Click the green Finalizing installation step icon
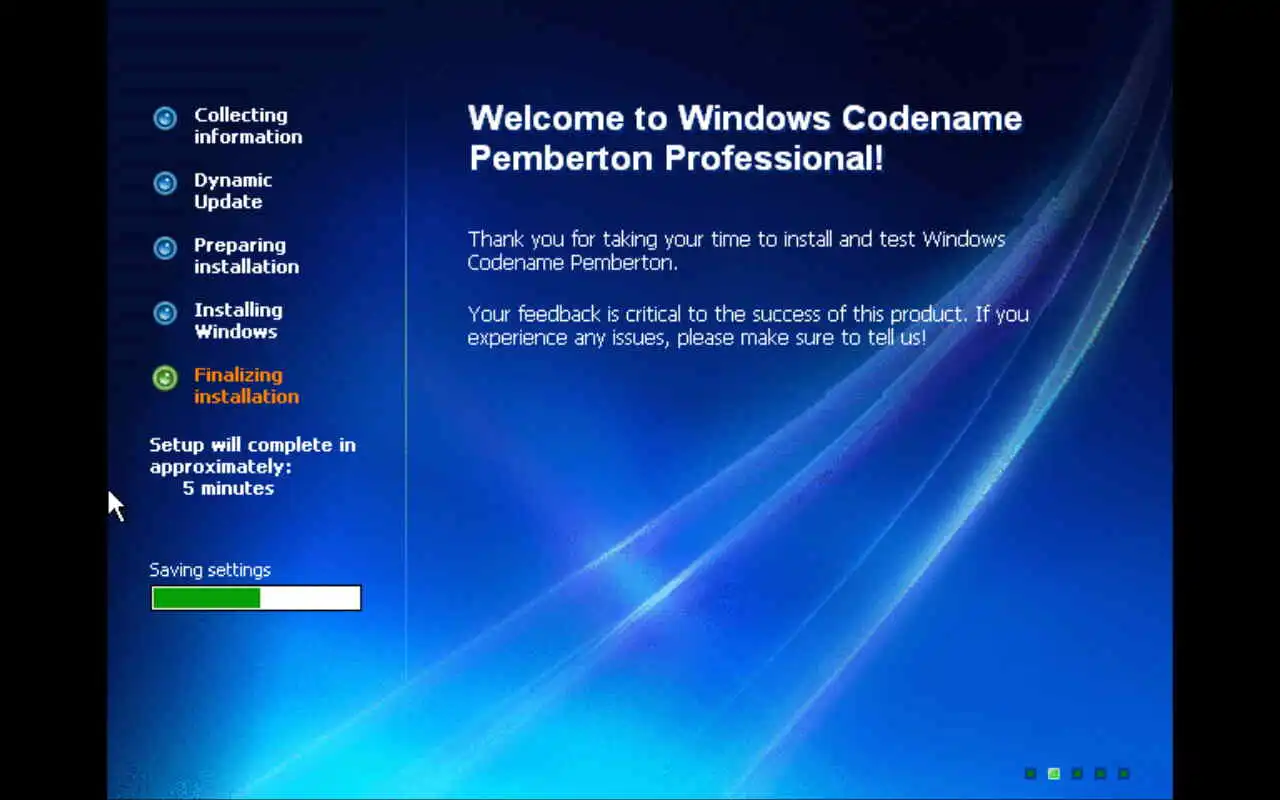This screenshot has height=800, width=1280. click(x=165, y=378)
